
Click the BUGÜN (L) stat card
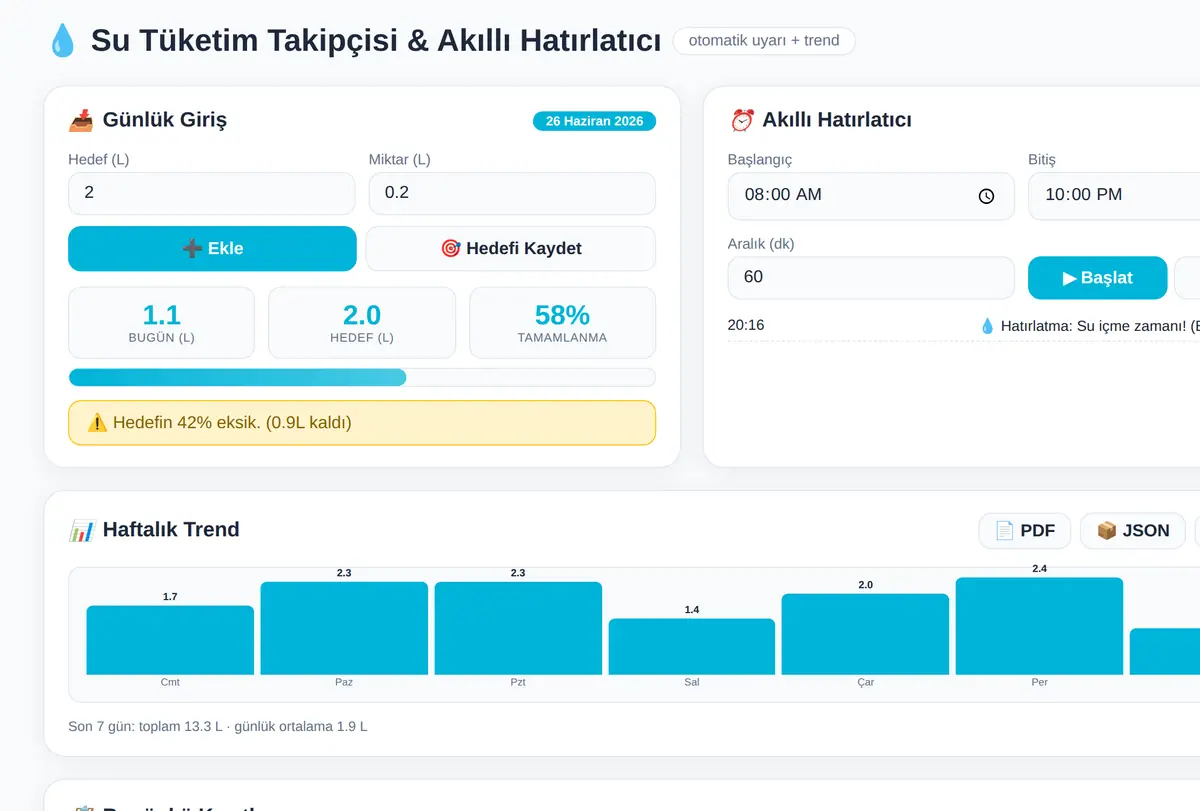[x=161, y=323]
